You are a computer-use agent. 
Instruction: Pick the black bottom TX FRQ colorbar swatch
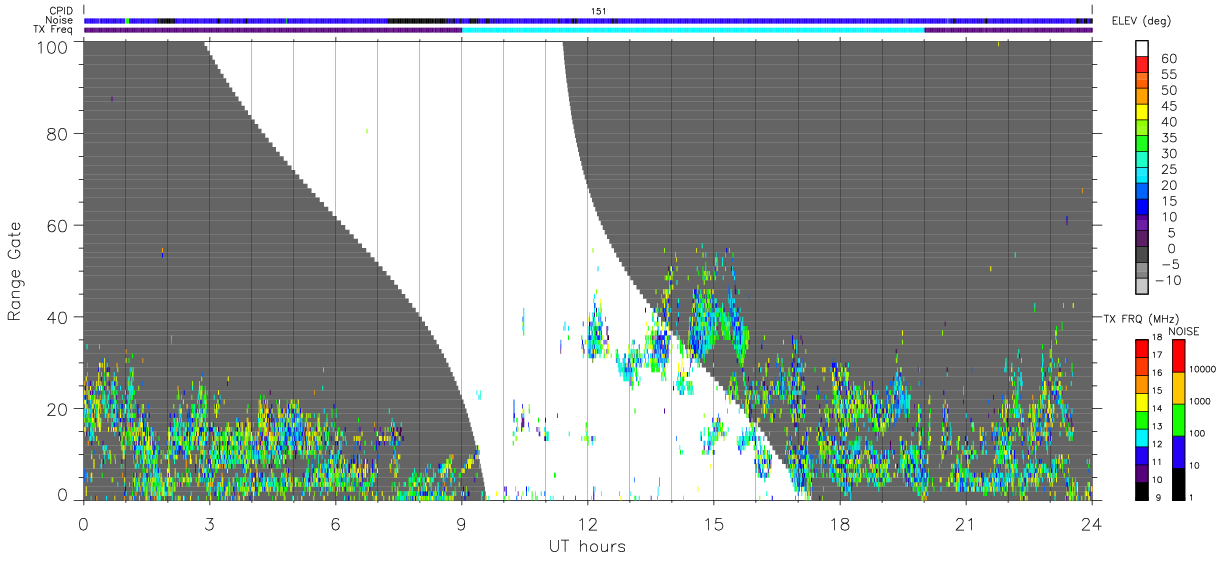point(1142,492)
